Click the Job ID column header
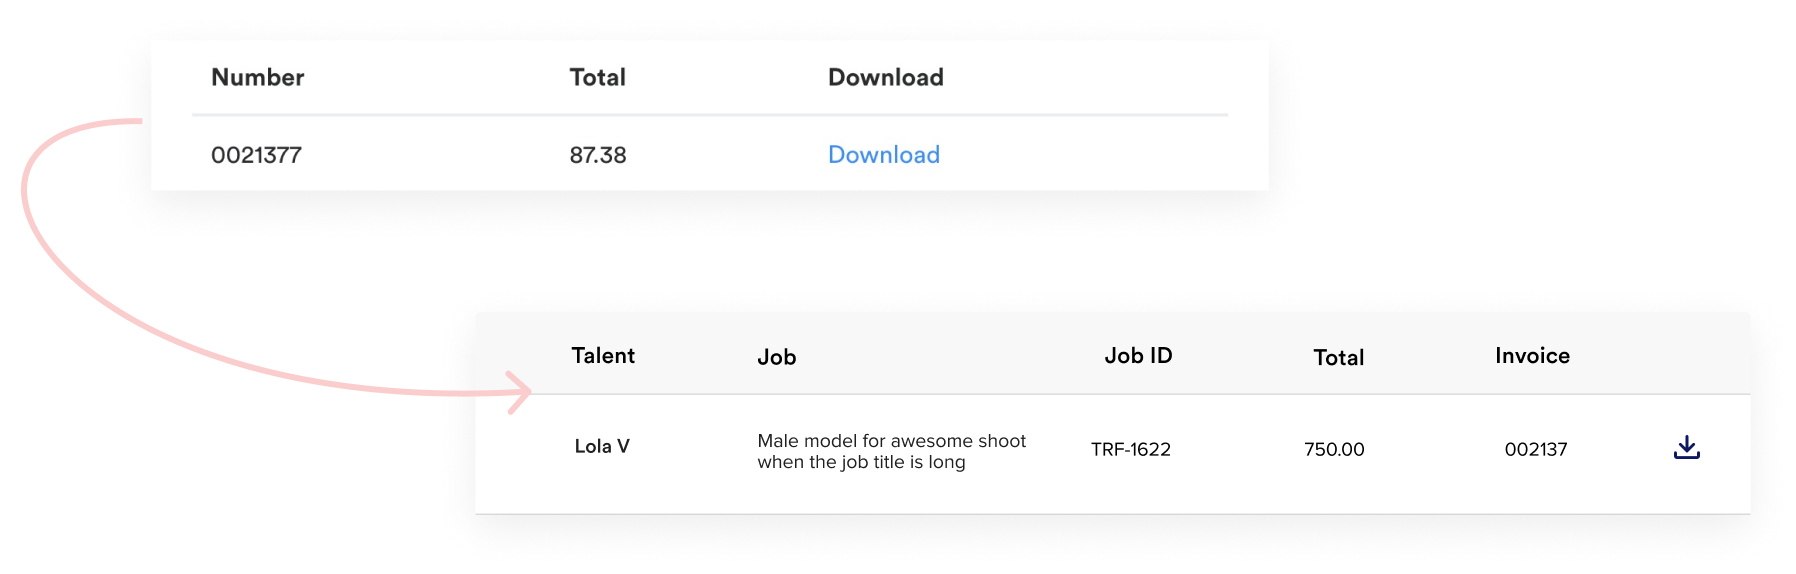1796x574 pixels. pos(1138,356)
